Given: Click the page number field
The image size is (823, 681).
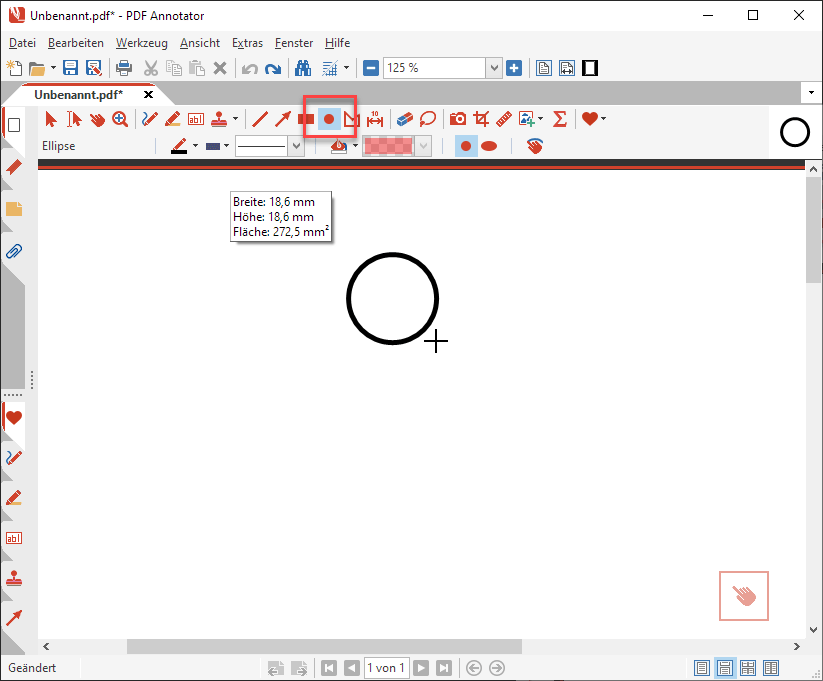Looking at the screenshot, I should pos(386,668).
